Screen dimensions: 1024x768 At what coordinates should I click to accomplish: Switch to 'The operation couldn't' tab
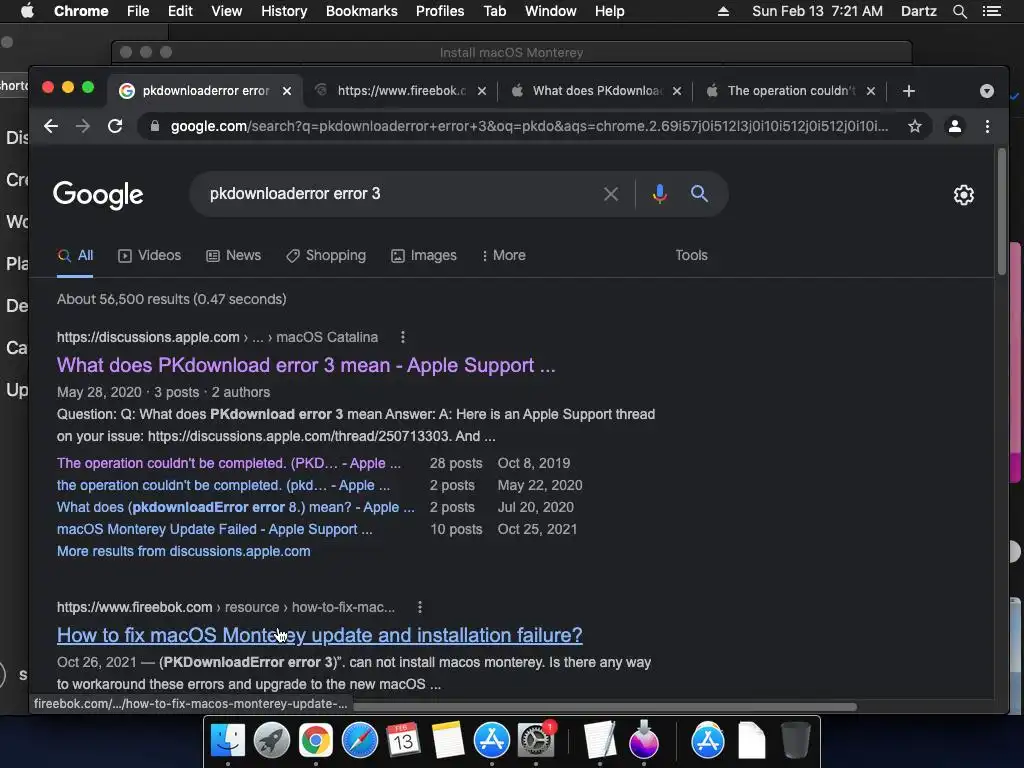790,91
